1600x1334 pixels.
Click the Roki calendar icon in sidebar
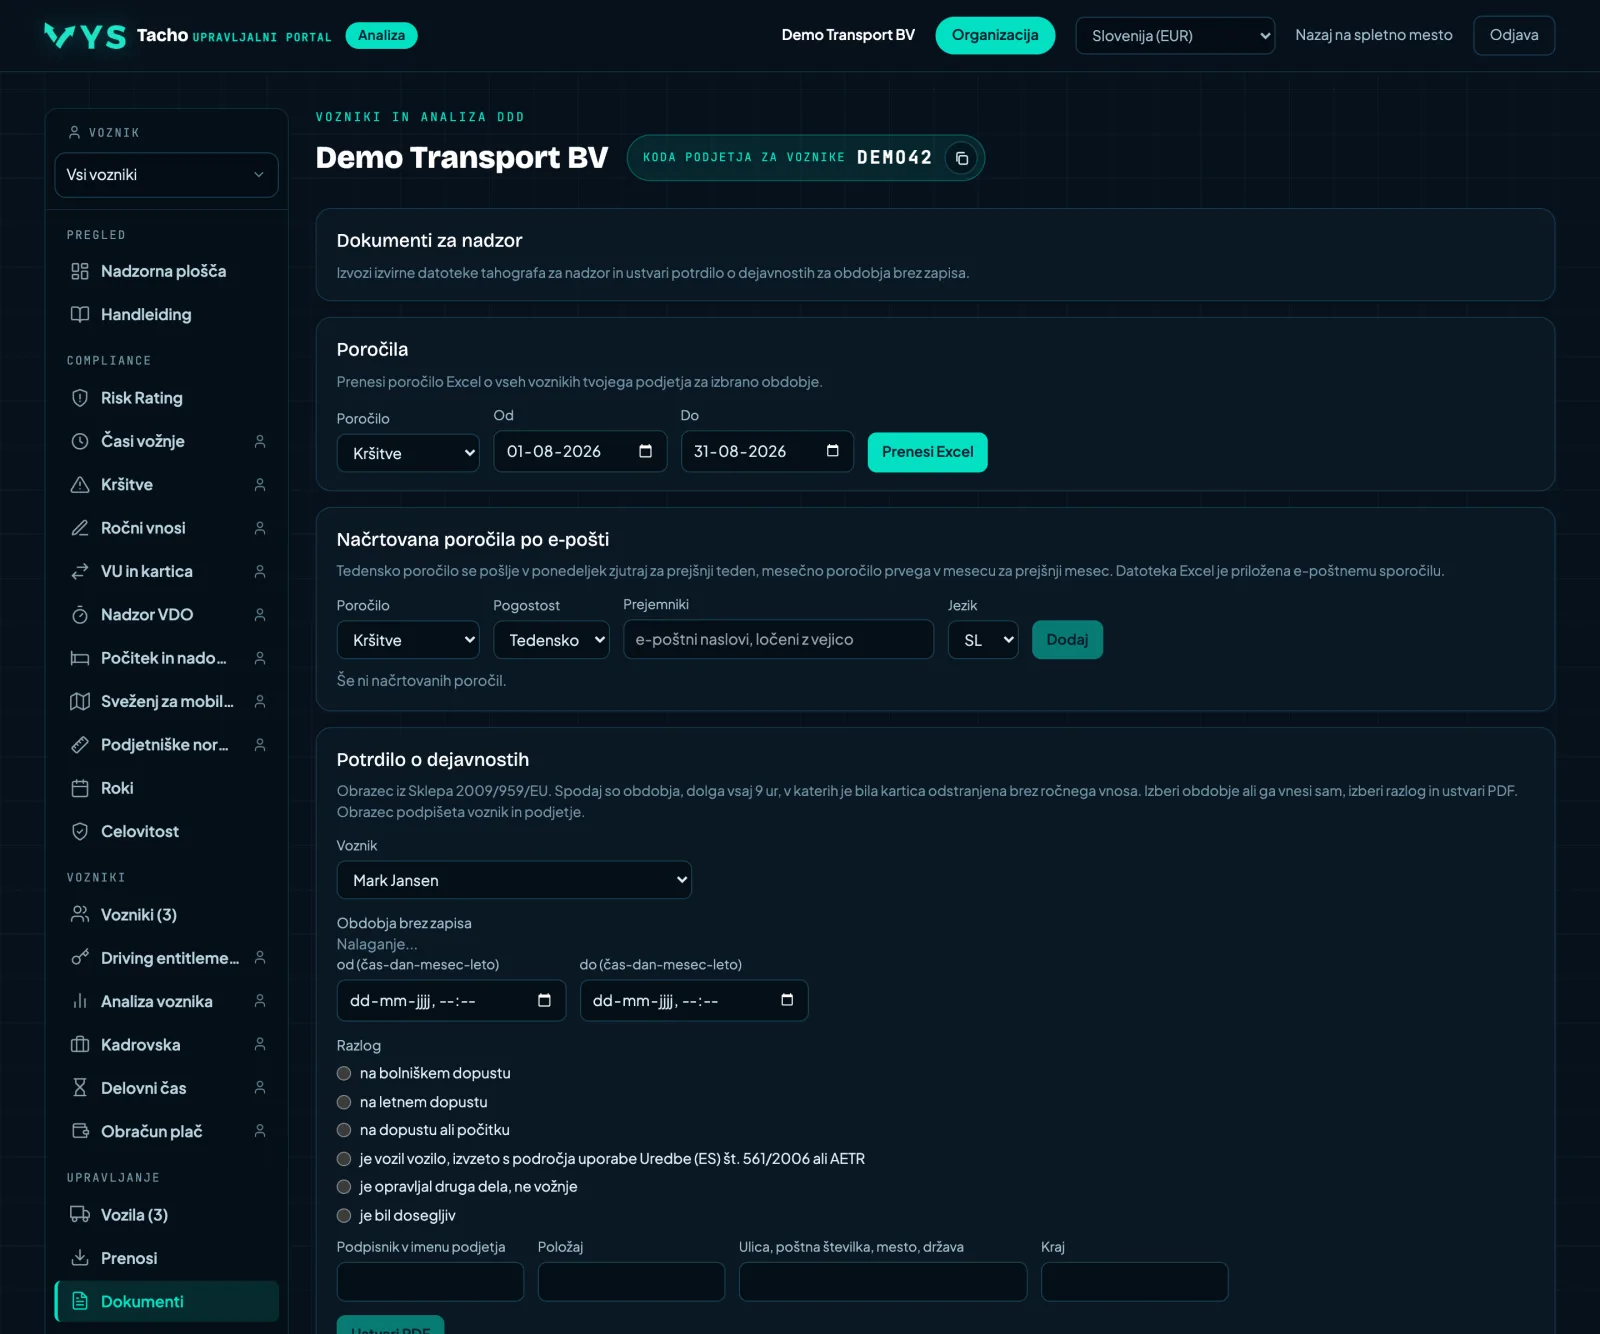pyautogui.click(x=80, y=788)
